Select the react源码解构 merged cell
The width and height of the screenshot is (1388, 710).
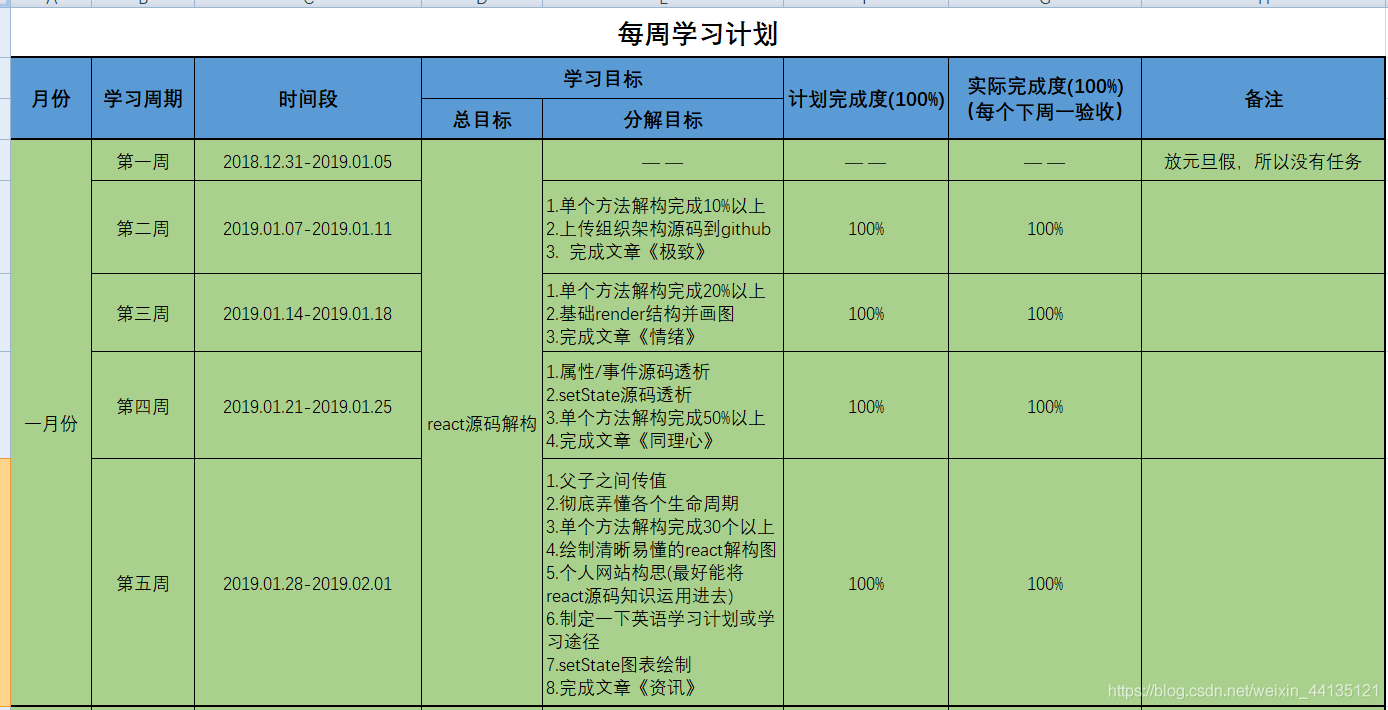click(x=482, y=423)
